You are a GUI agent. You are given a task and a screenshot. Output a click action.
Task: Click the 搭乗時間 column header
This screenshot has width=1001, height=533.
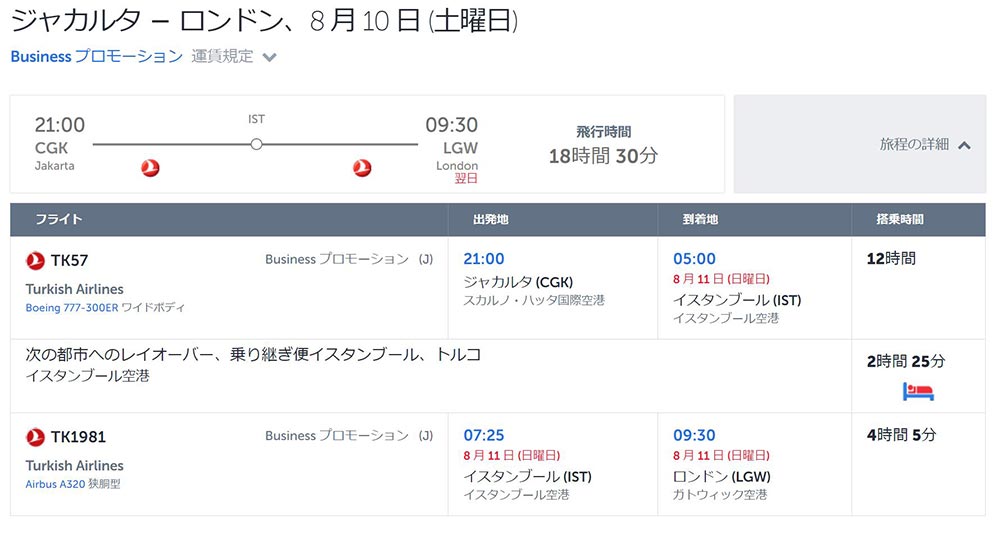(x=900, y=219)
